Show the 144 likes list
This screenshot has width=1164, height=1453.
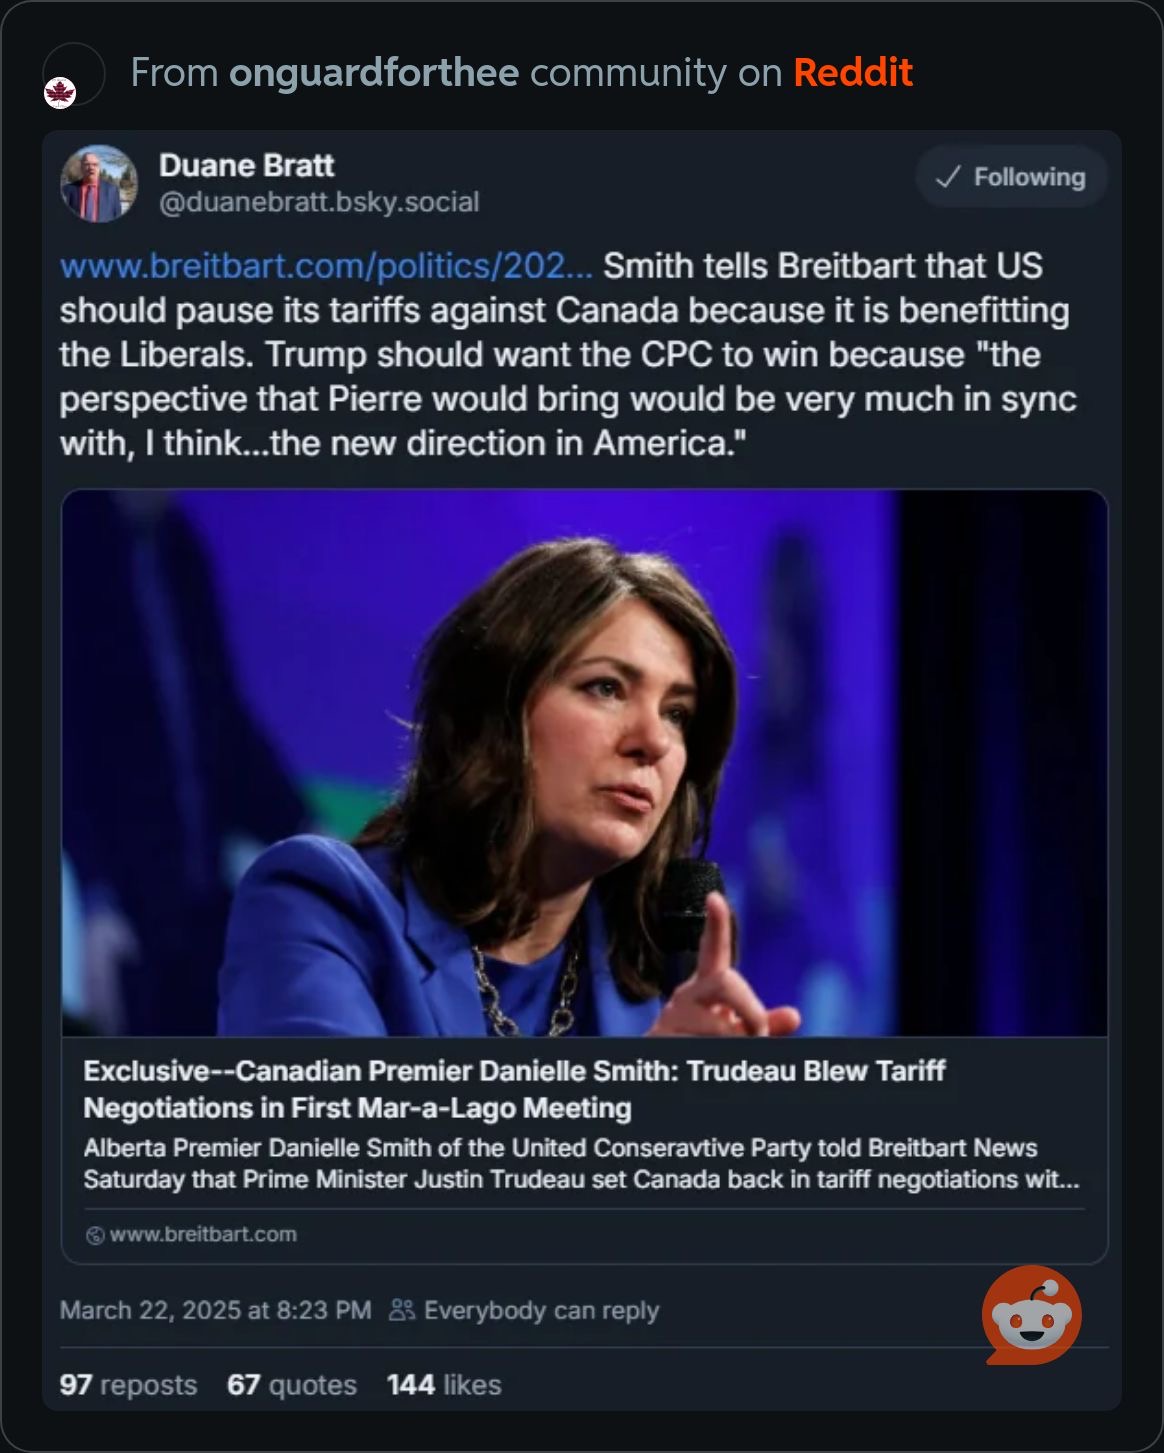point(444,1385)
